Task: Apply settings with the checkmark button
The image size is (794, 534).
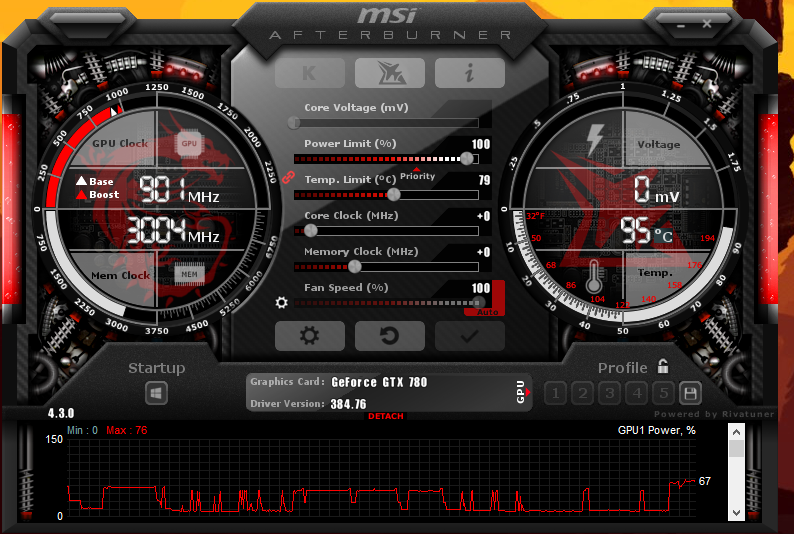Action: point(470,336)
